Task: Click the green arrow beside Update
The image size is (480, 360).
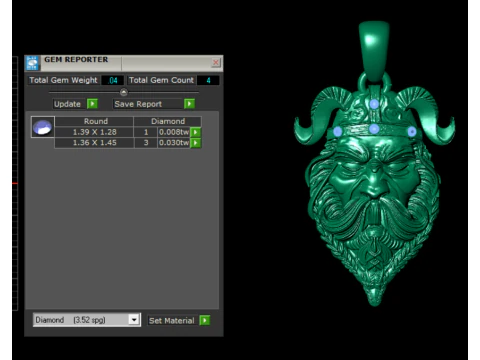Action: (92, 104)
